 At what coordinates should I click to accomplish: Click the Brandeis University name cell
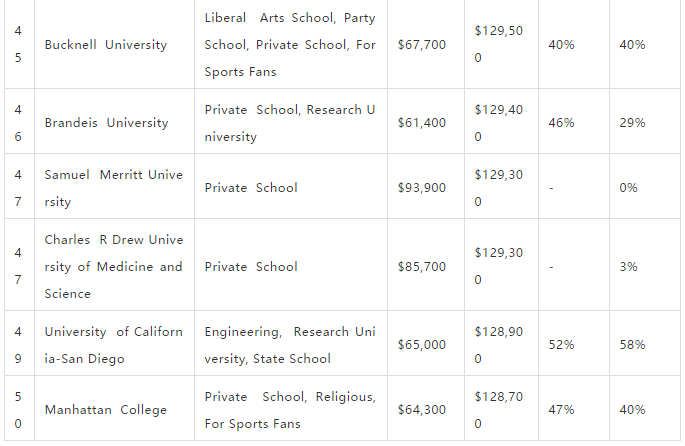point(114,123)
